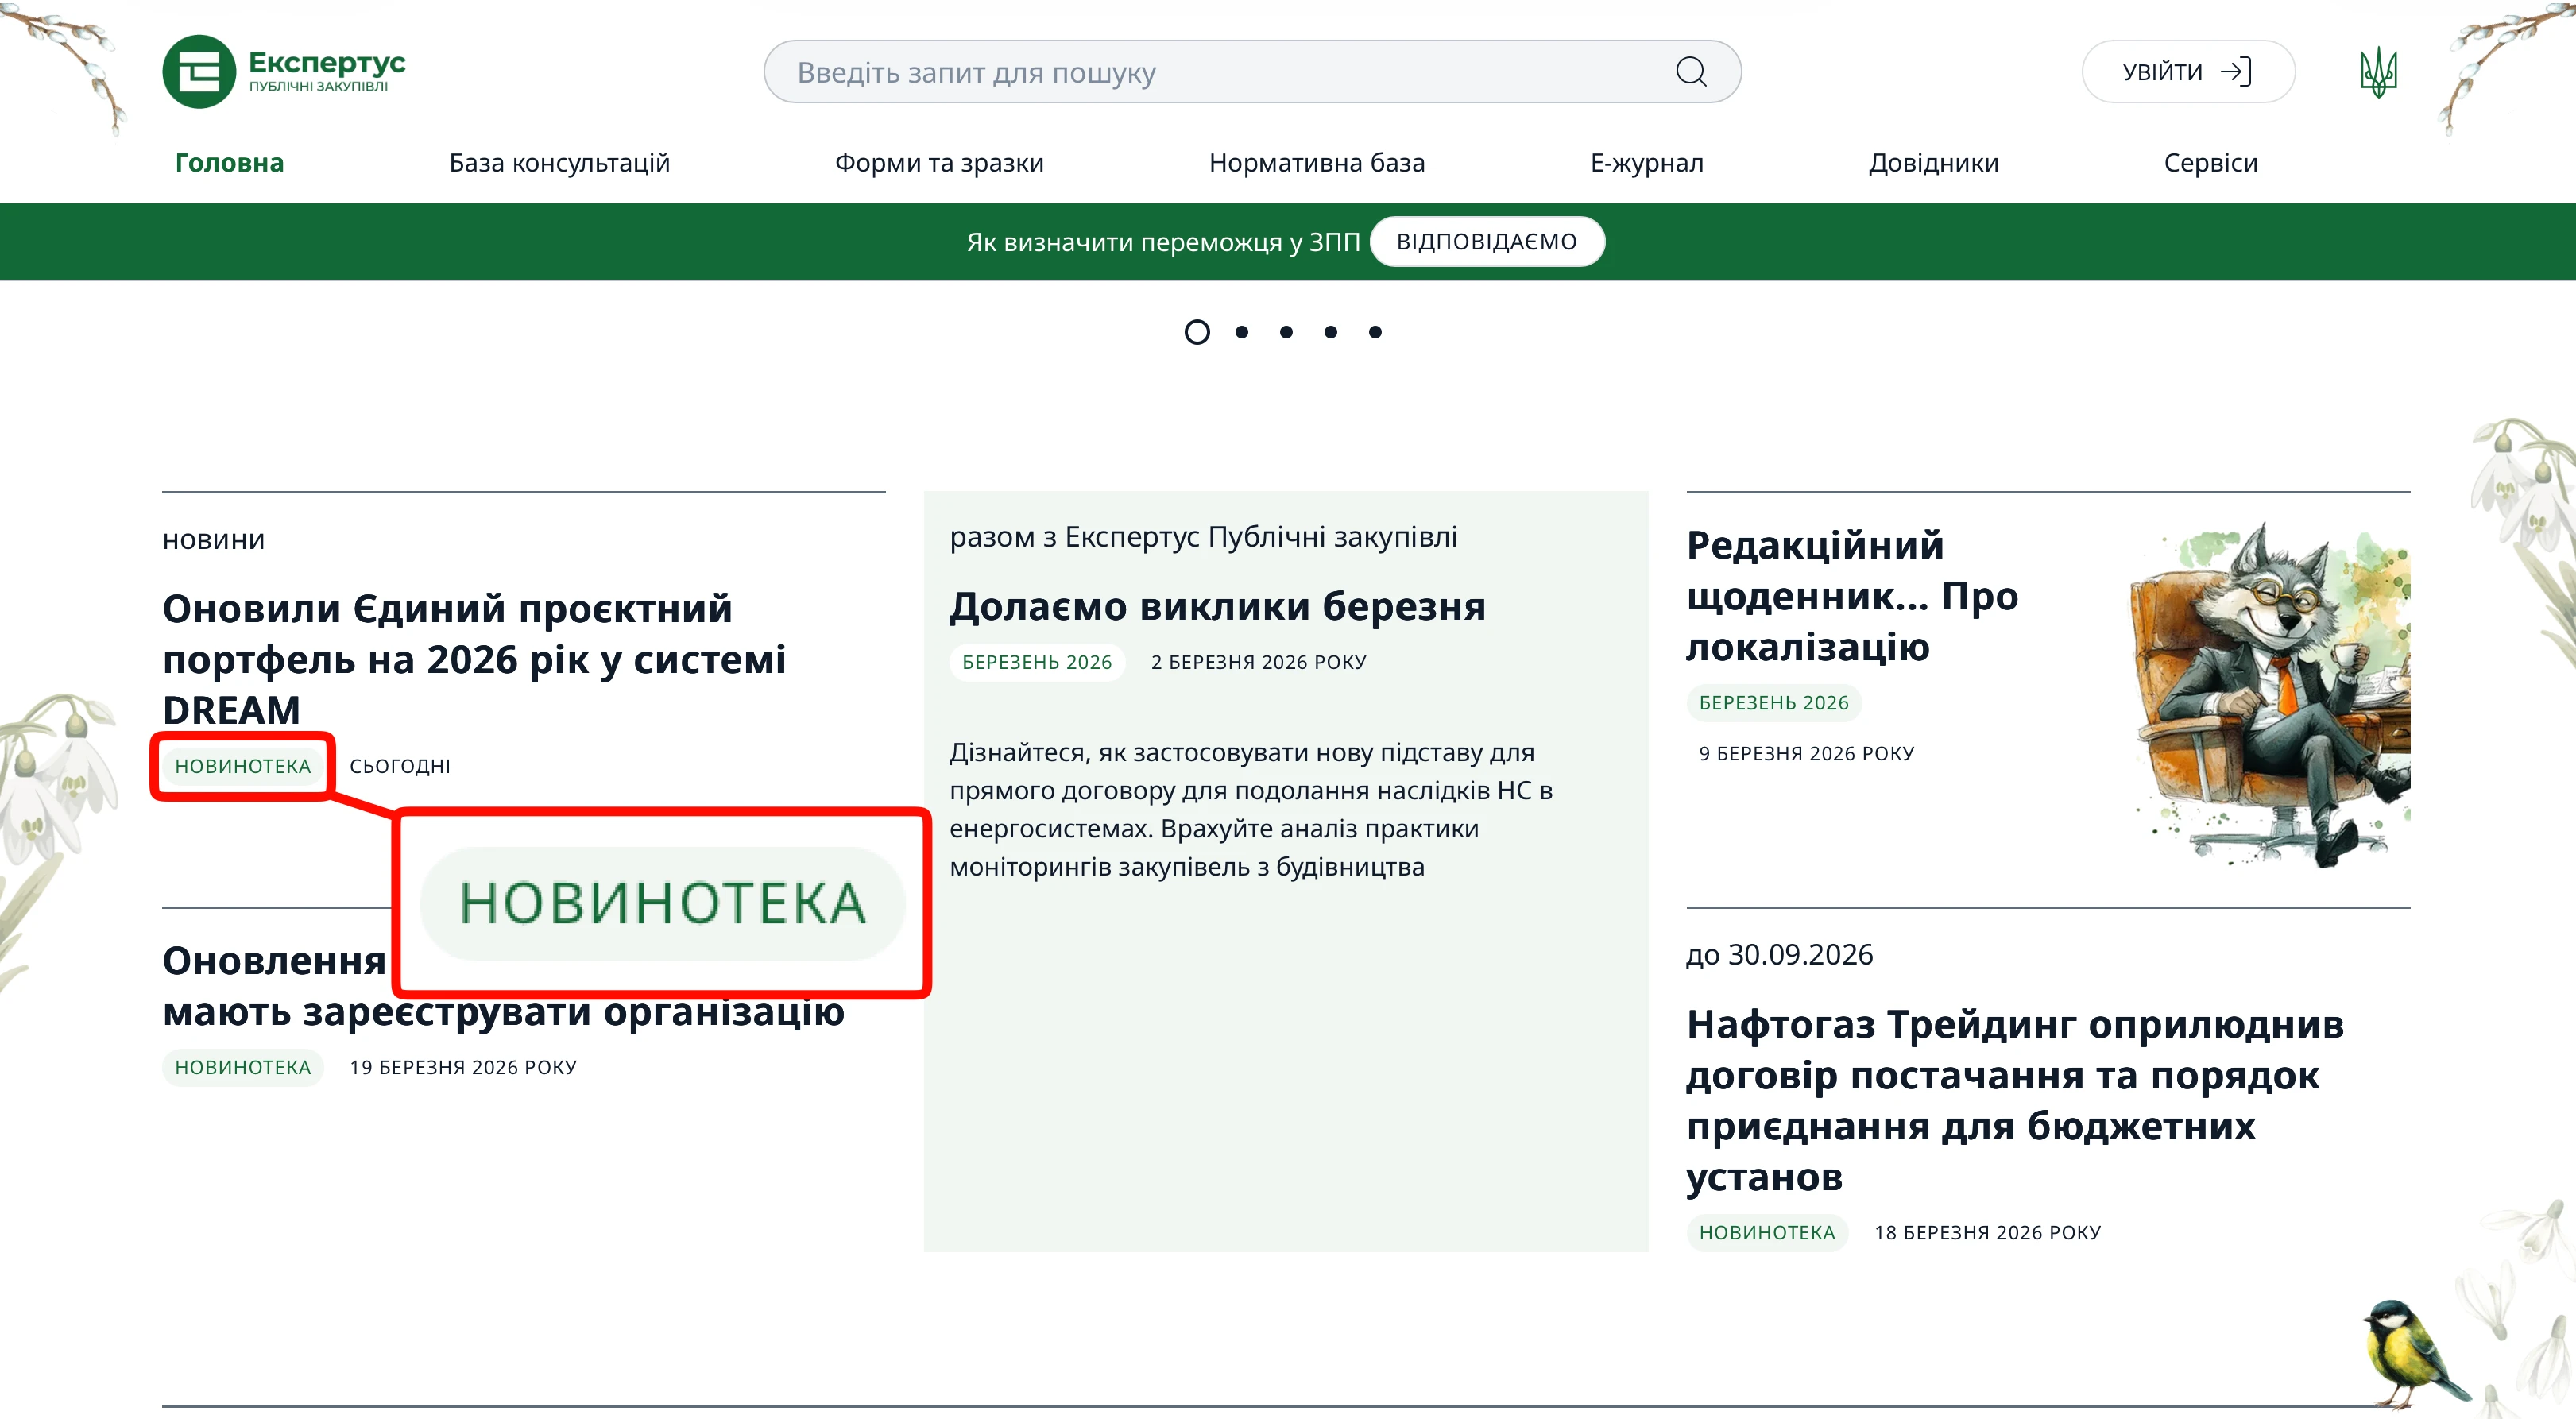Click the last carousel navigation dot
This screenshot has height=1419, width=2576.
tap(1378, 332)
